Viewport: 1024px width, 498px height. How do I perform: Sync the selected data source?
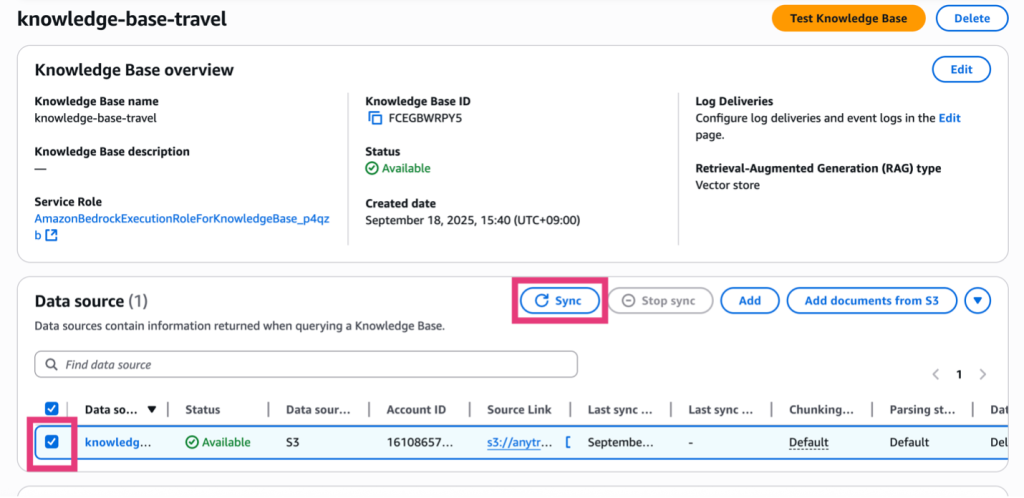(560, 301)
